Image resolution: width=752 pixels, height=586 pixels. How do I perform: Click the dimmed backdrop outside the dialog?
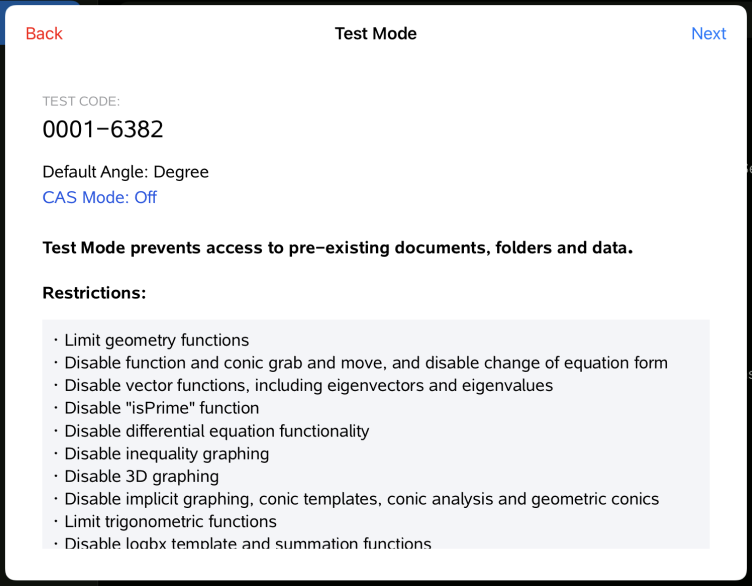[x=748, y=300]
